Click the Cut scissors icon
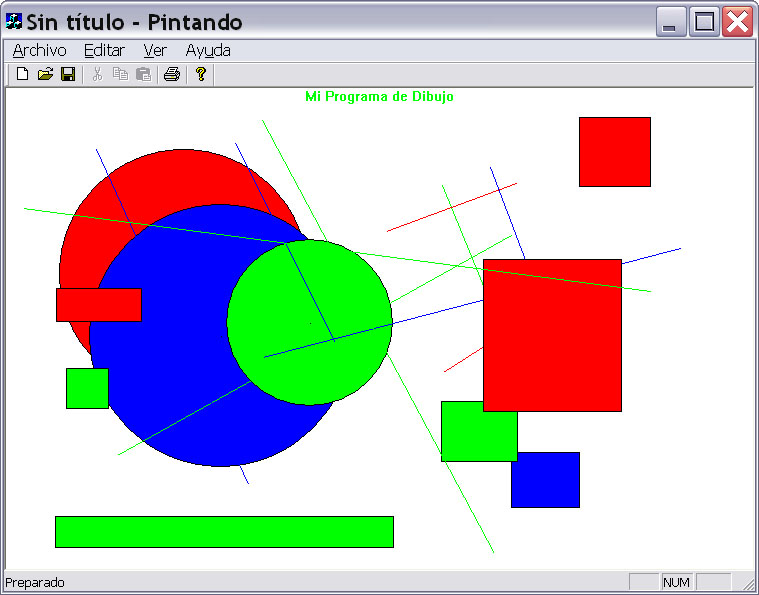This screenshot has width=759, height=595. pos(97,74)
